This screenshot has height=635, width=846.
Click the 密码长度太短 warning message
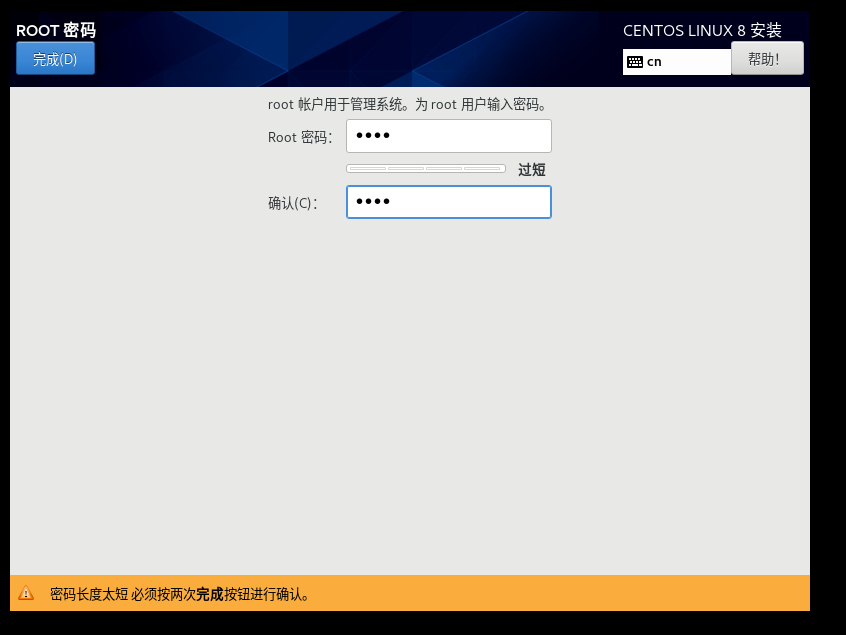coord(89,594)
